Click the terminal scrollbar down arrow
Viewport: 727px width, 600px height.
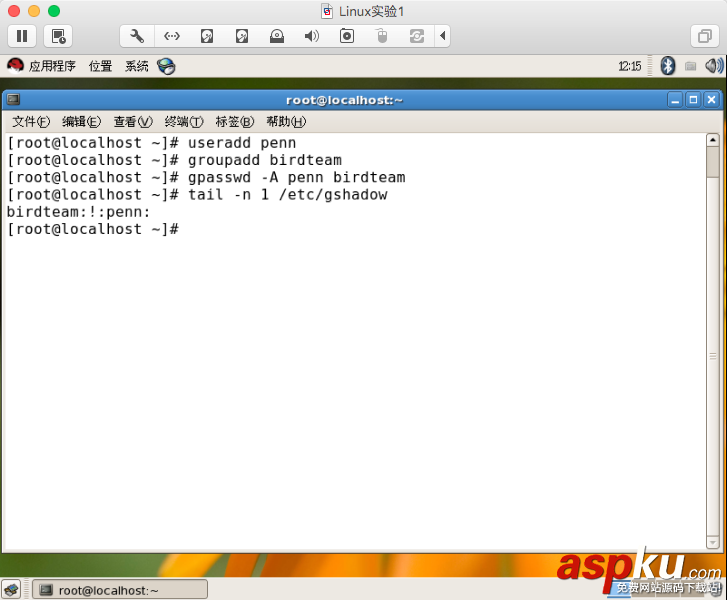(713, 542)
